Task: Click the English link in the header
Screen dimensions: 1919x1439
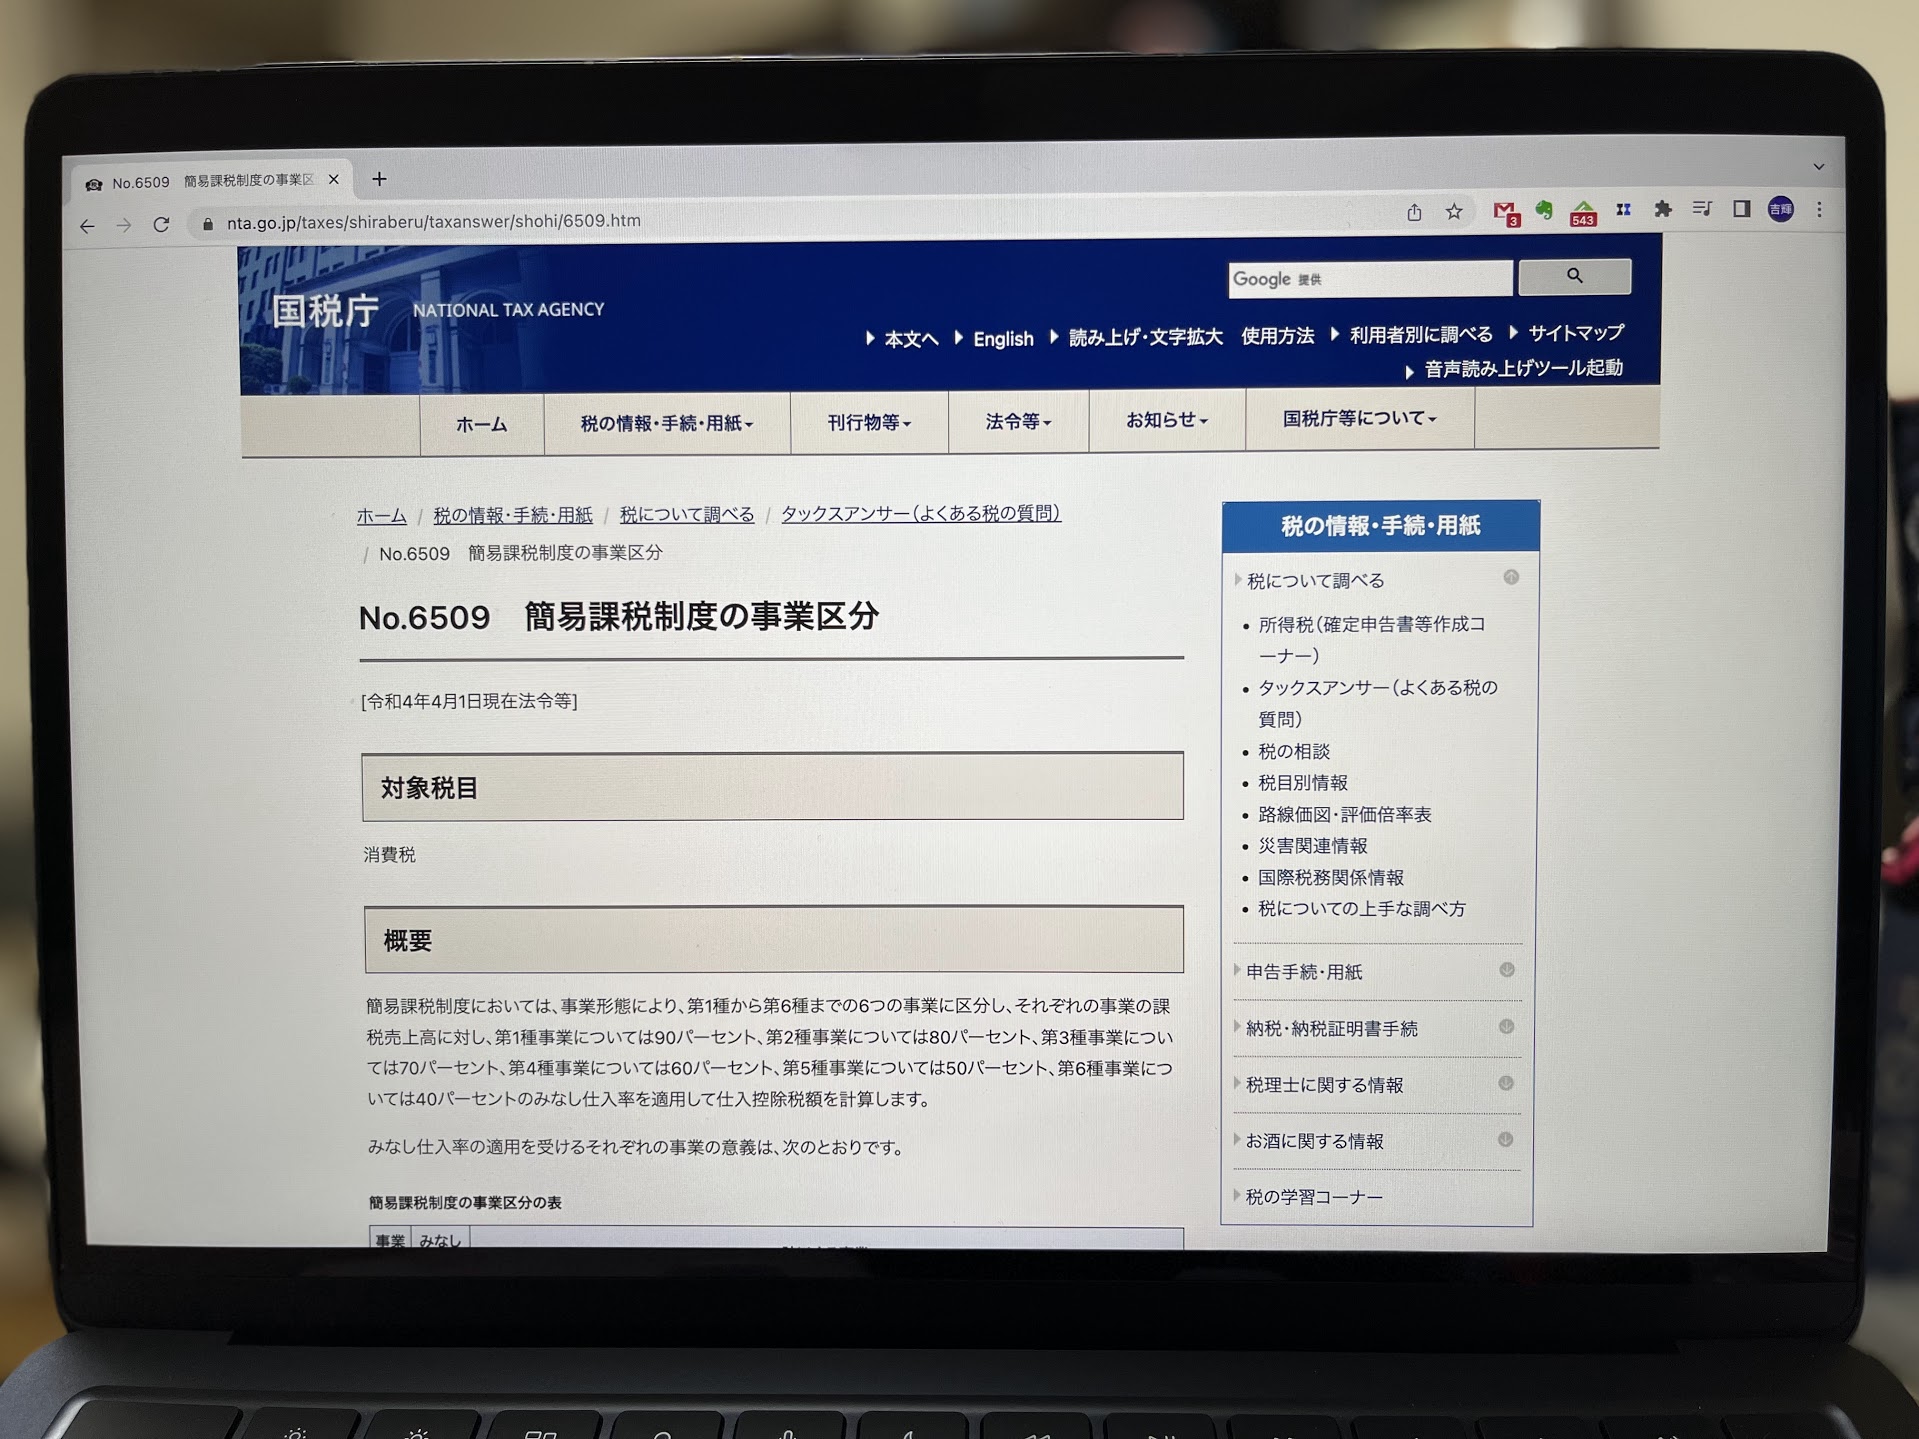Action: [1002, 339]
